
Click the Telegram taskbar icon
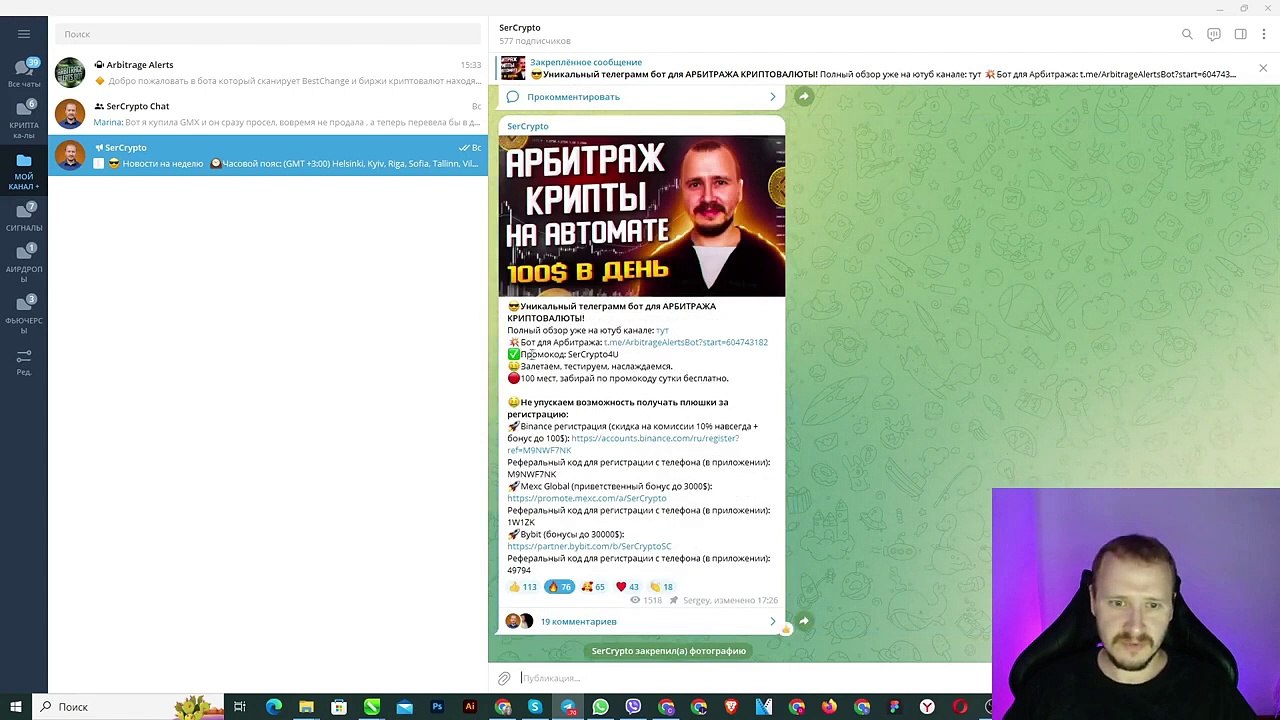[568, 707]
